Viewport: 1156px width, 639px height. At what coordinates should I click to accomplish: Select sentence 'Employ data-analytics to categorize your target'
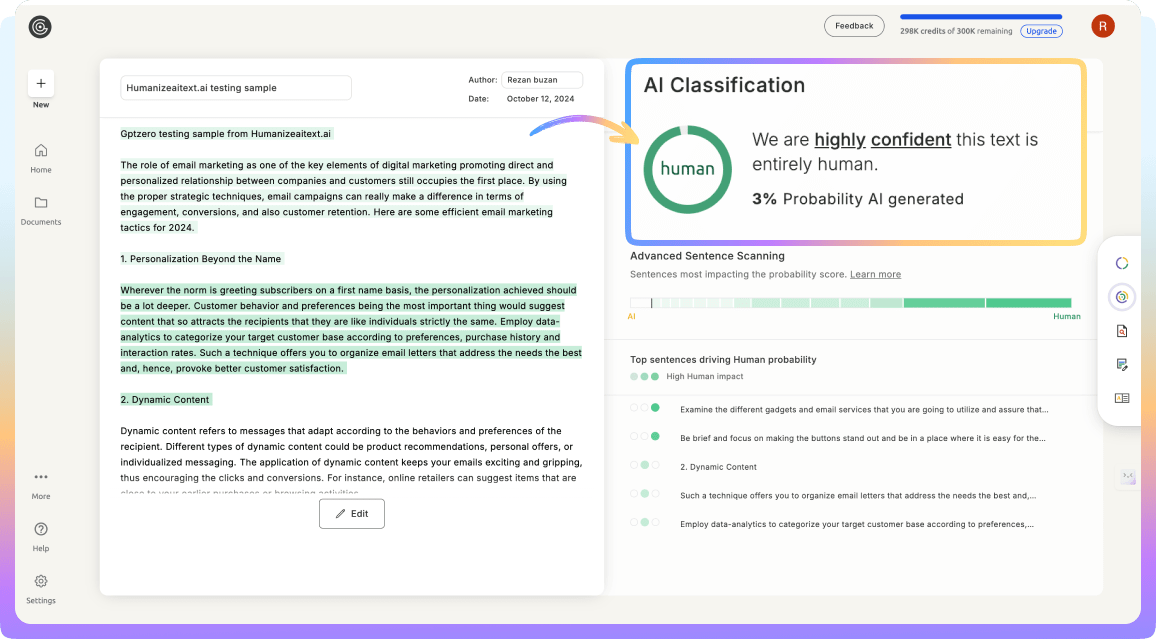(x=856, y=524)
